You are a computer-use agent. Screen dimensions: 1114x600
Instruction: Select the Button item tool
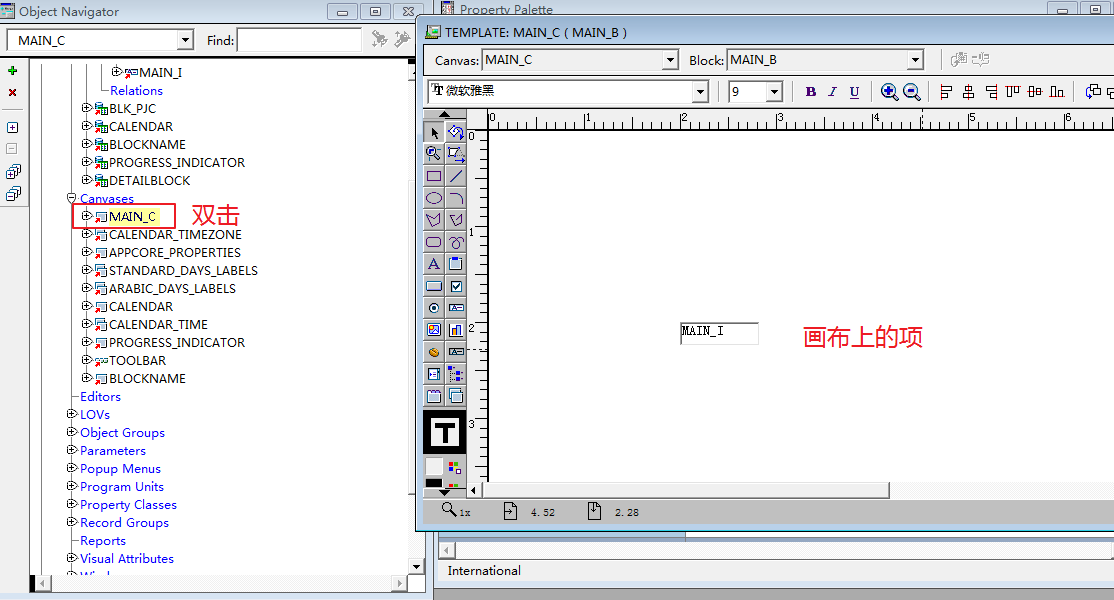434,286
